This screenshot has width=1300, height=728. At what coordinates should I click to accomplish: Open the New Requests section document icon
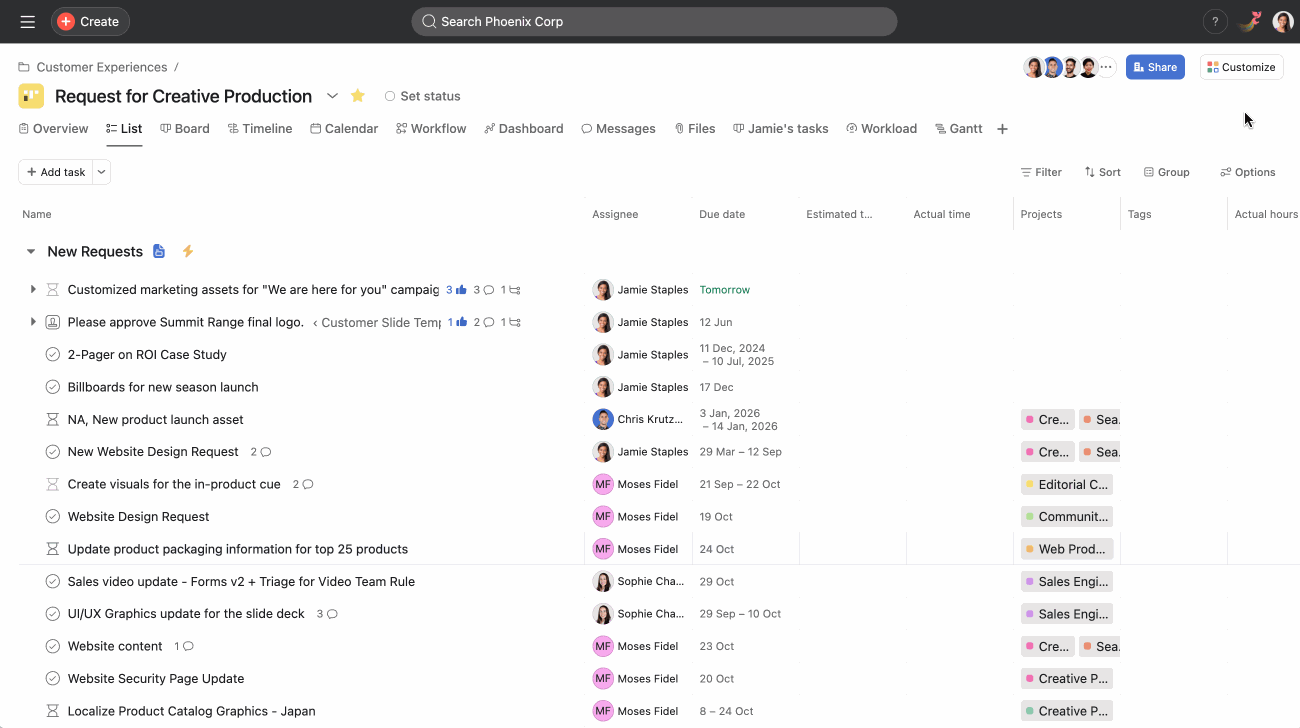pos(159,251)
